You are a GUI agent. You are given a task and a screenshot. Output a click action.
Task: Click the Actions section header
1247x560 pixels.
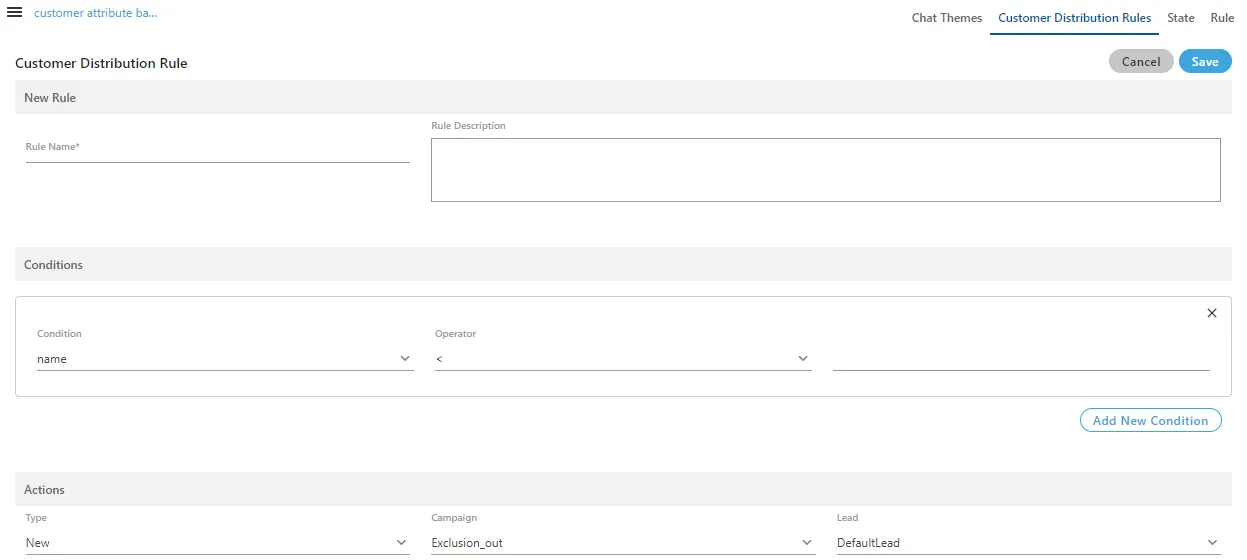coord(623,490)
